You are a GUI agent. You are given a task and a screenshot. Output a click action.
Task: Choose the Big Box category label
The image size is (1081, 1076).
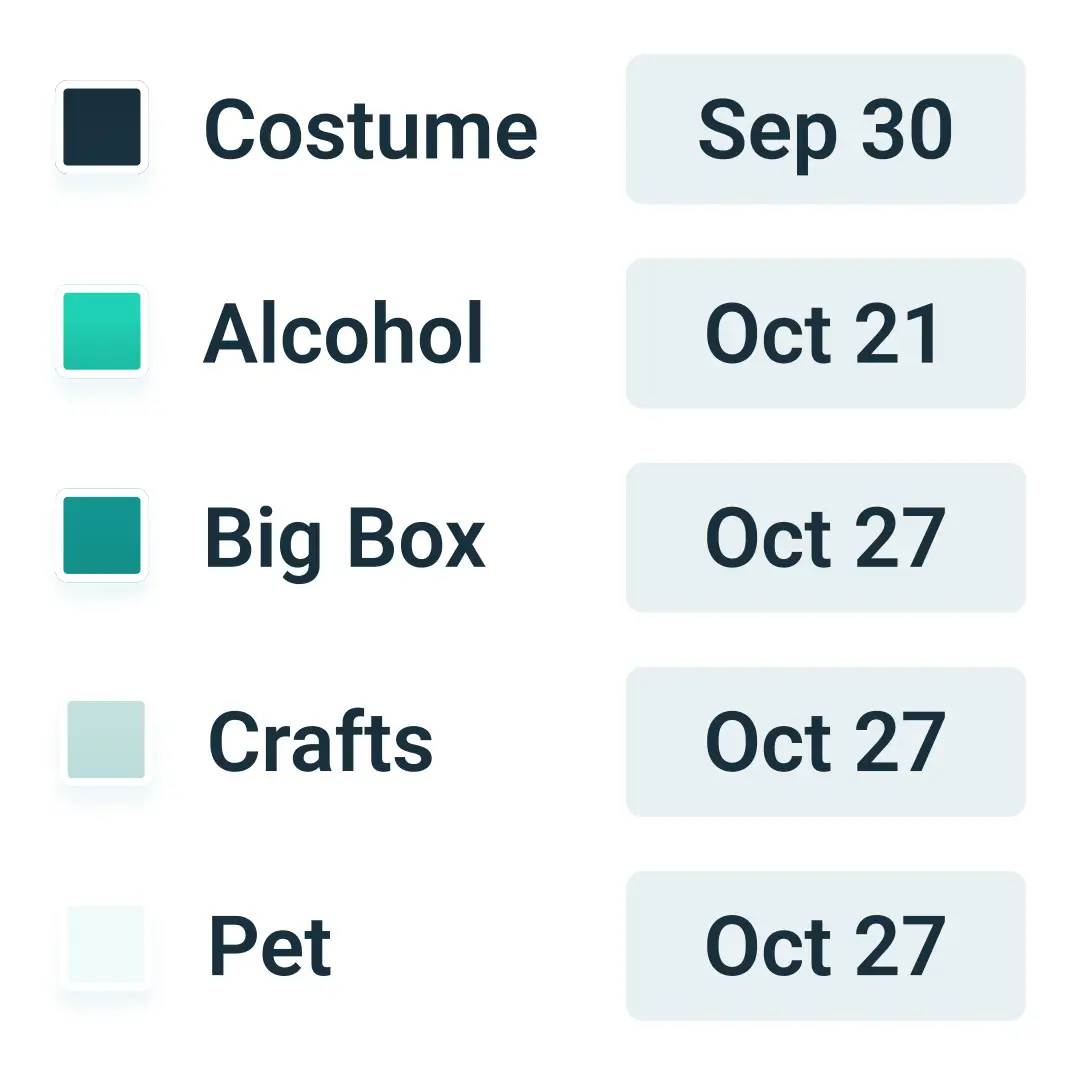(345, 541)
